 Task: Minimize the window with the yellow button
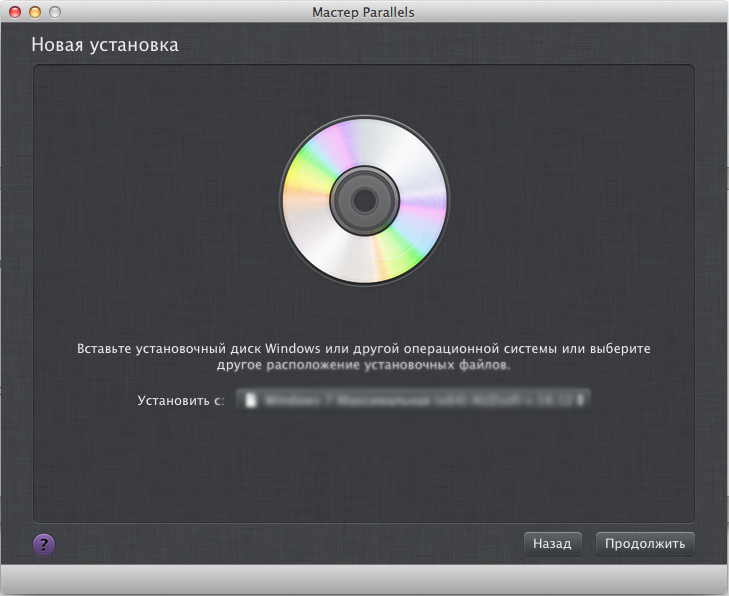(x=35, y=11)
